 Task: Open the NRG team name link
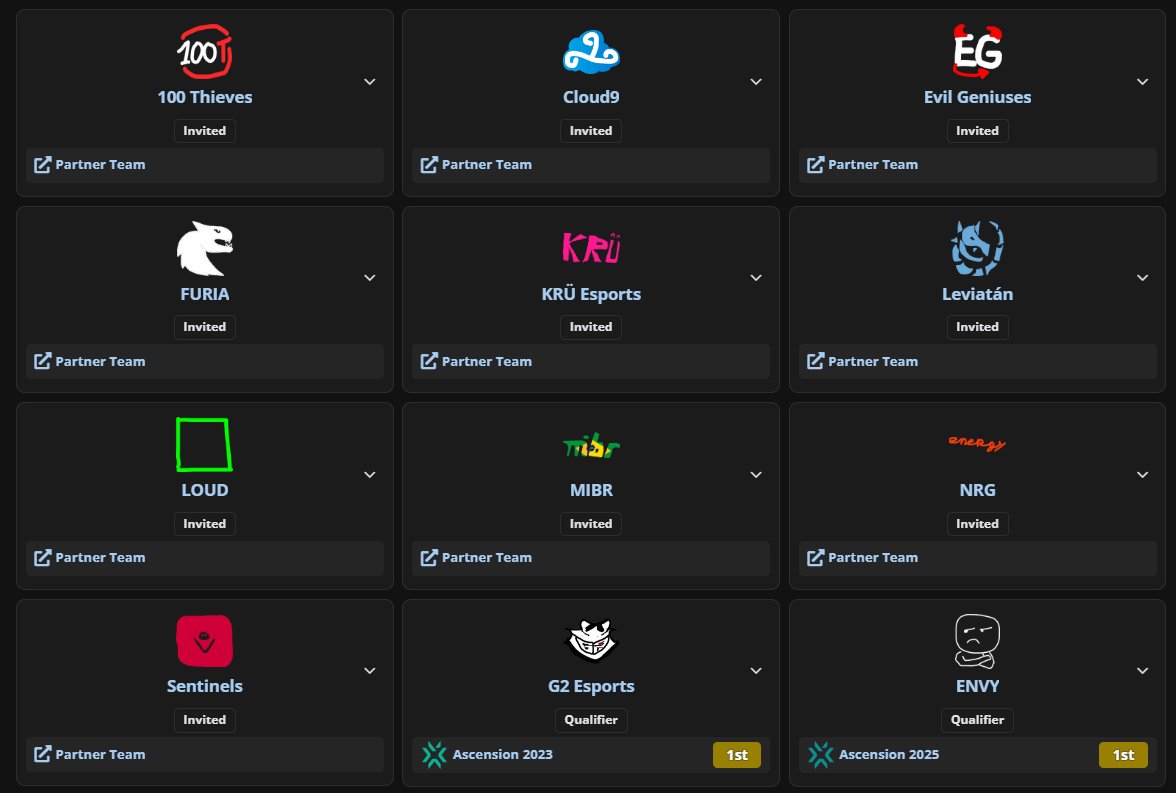977,490
